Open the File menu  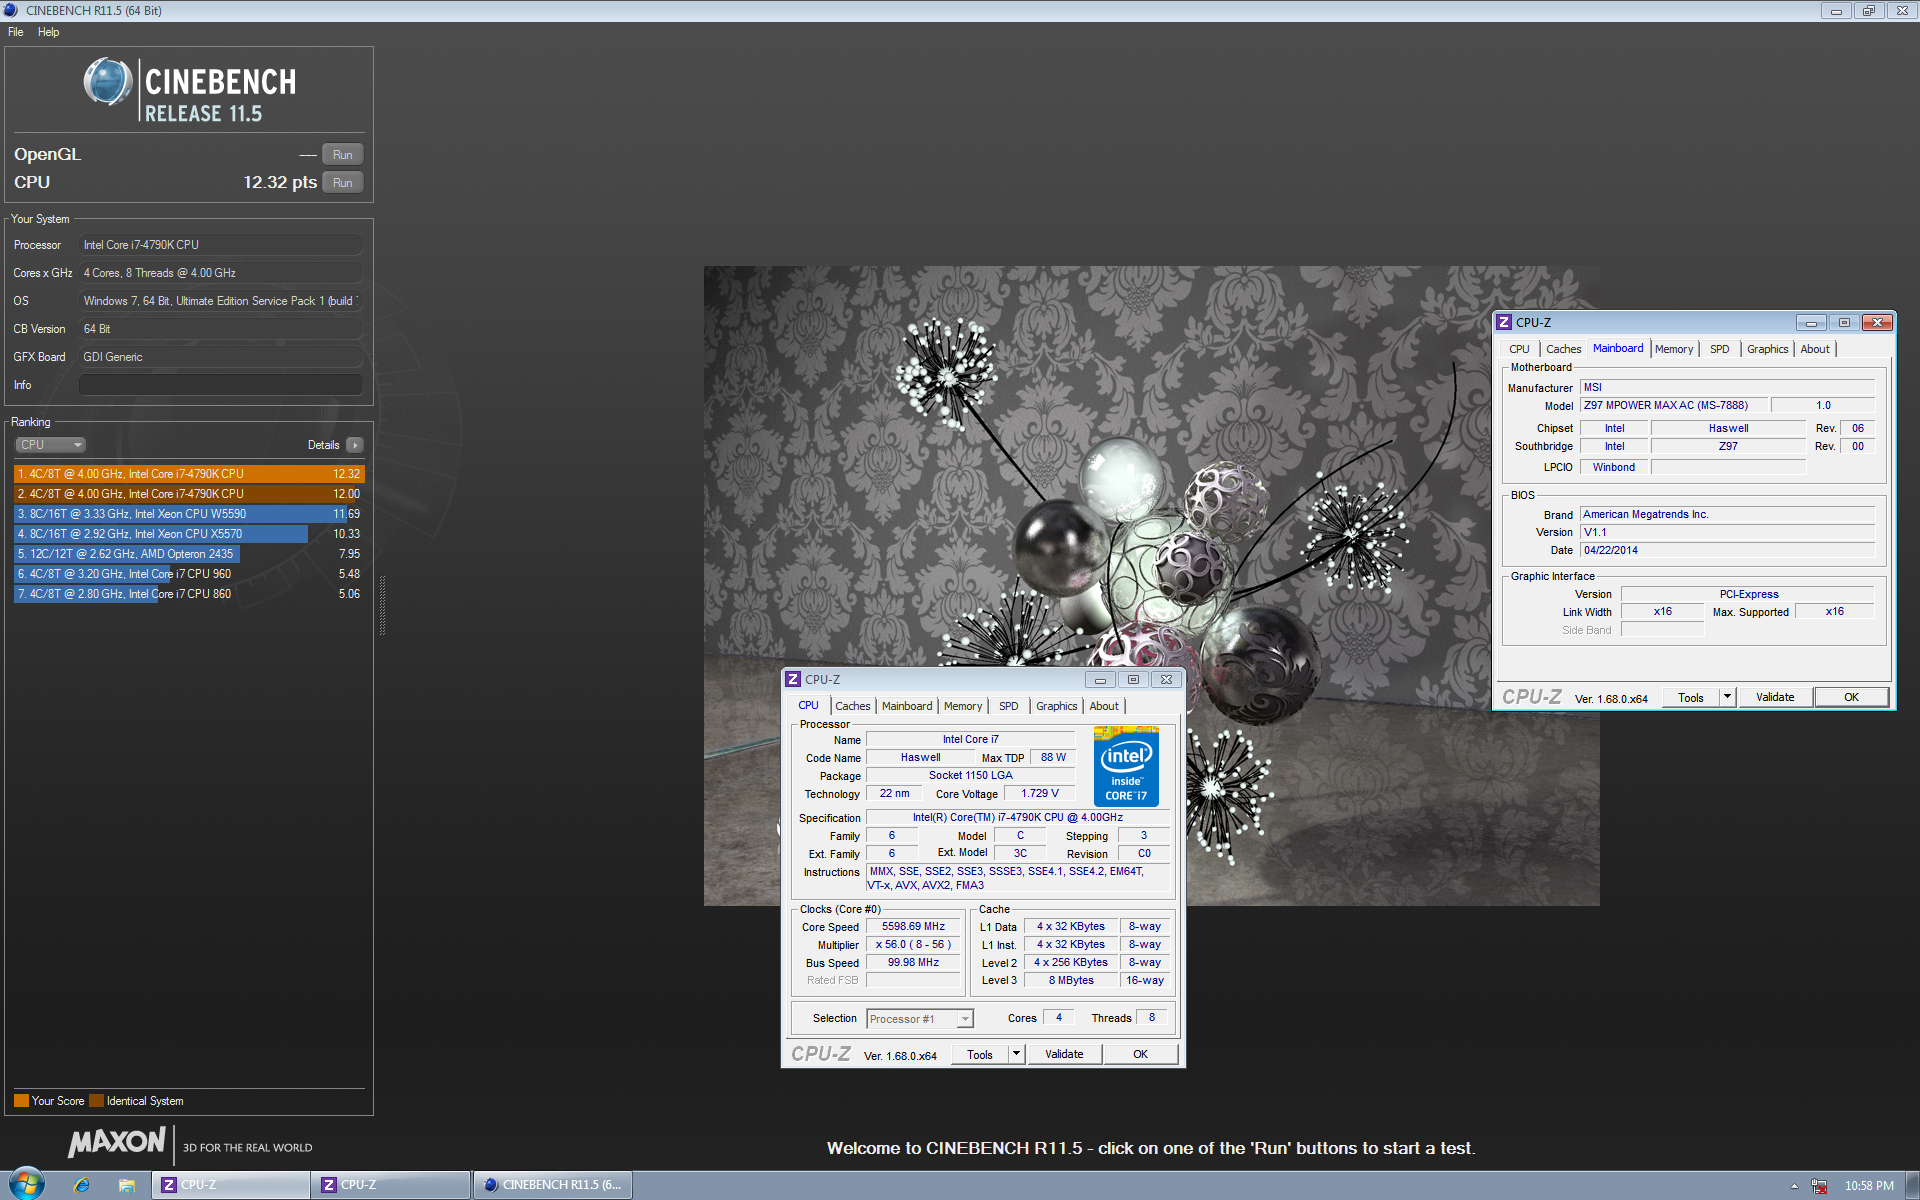16,32
